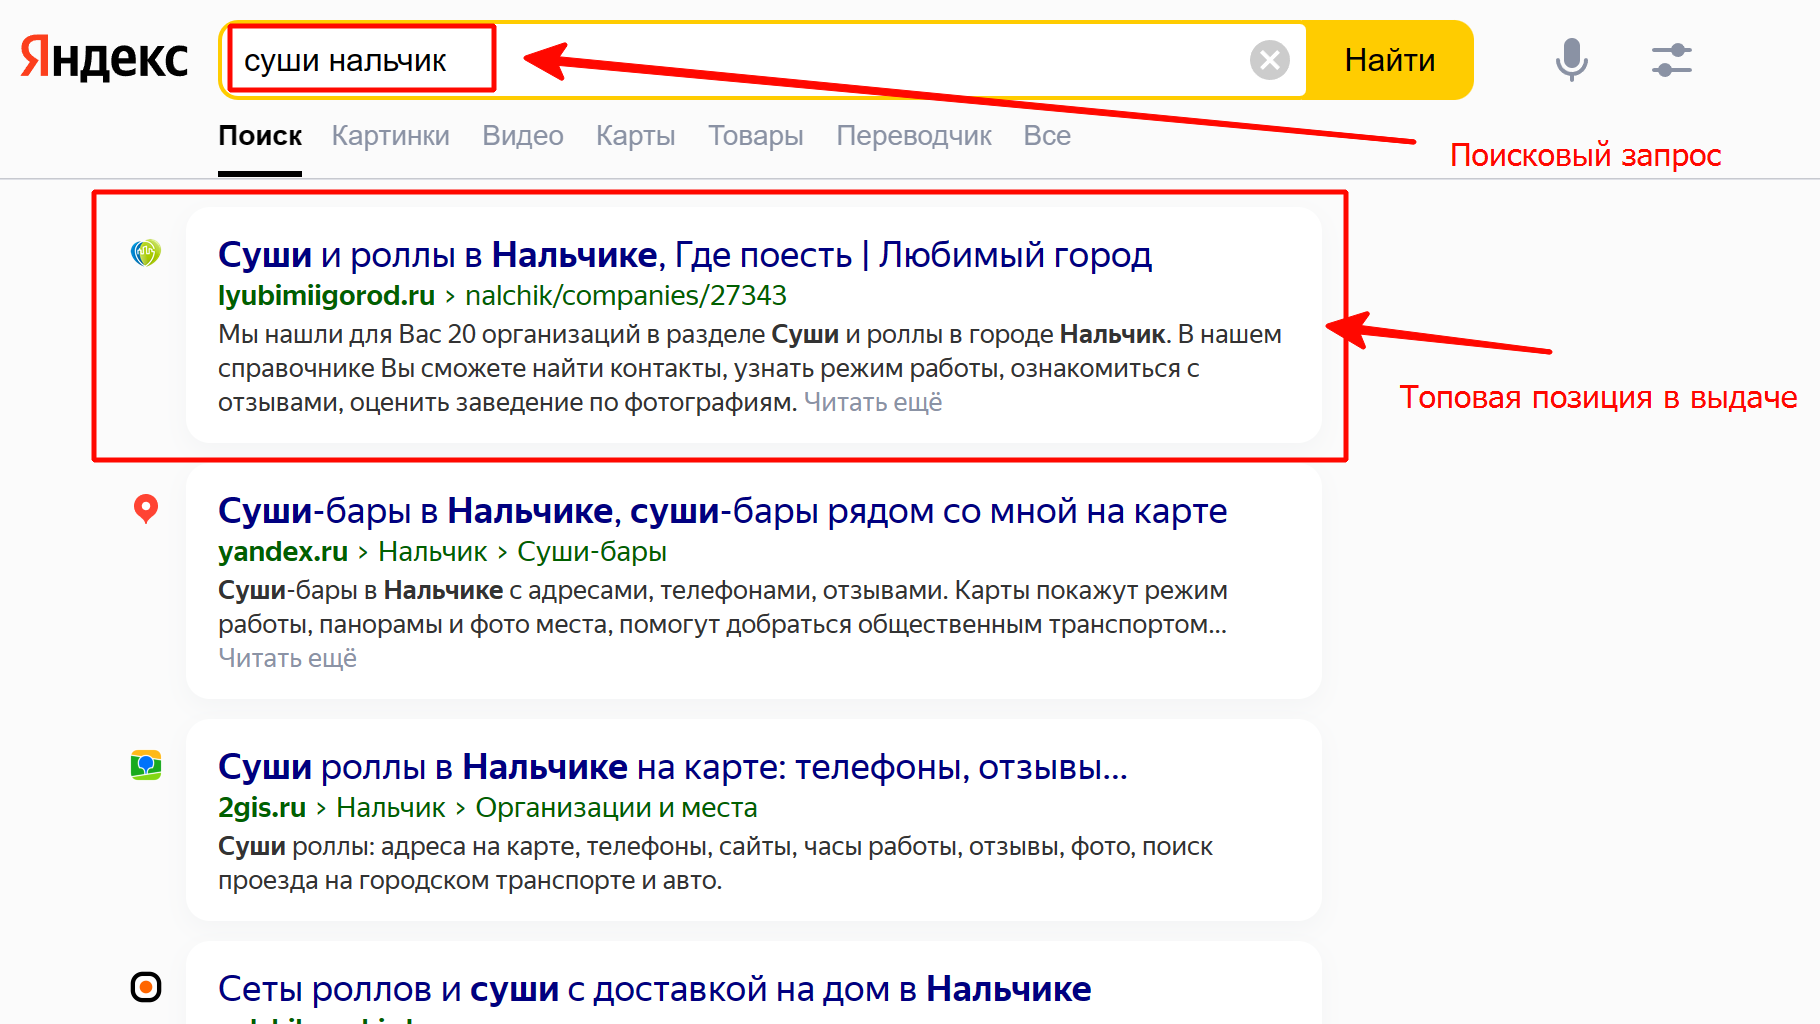Open the Картинки tab
The width and height of the screenshot is (1820, 1024).
tap(390, 136)
